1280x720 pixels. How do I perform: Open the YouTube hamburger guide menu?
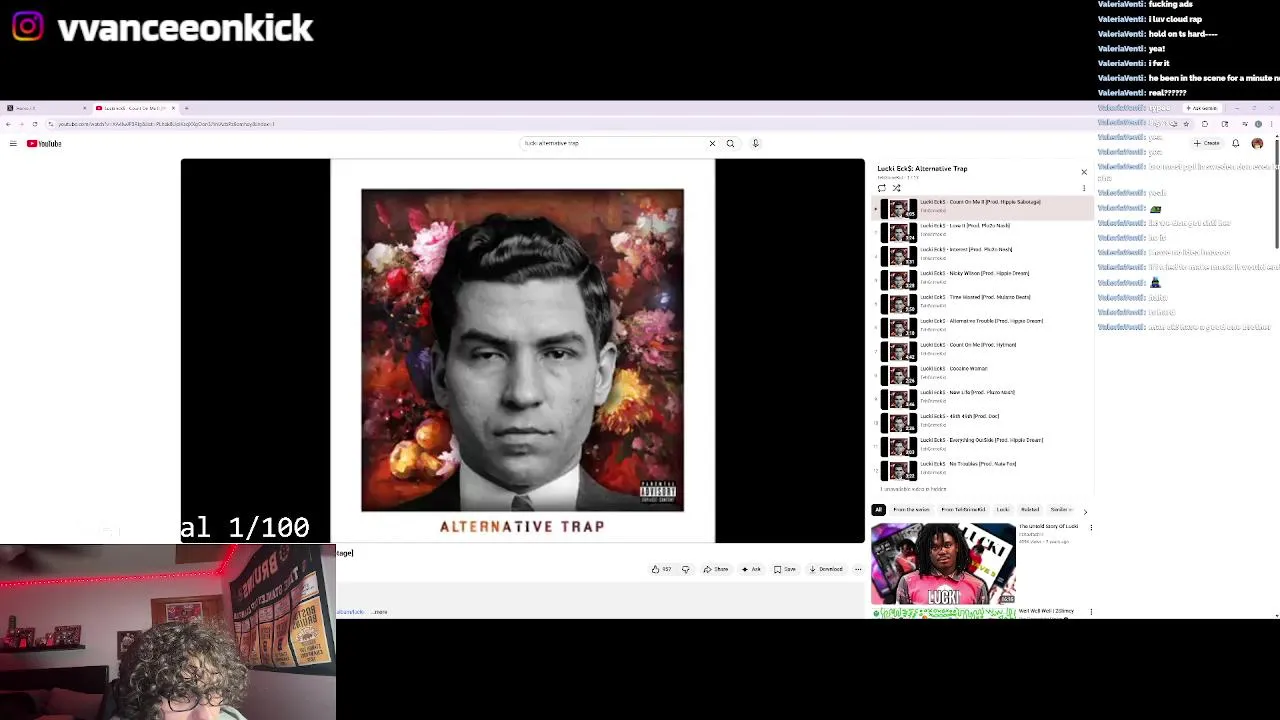(x=13, y=144)
